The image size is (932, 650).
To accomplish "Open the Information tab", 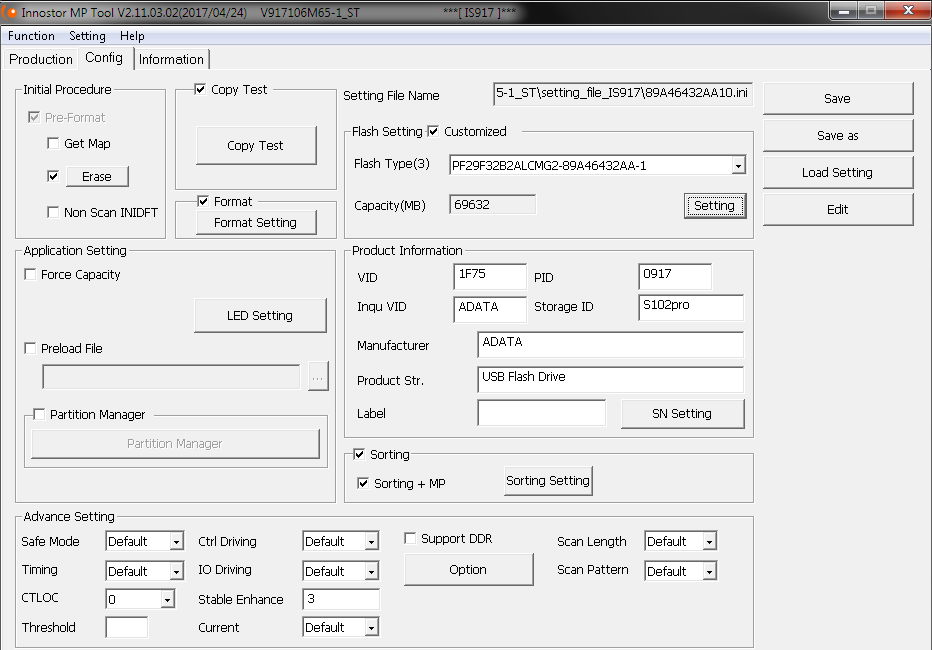I will [171, 59].
